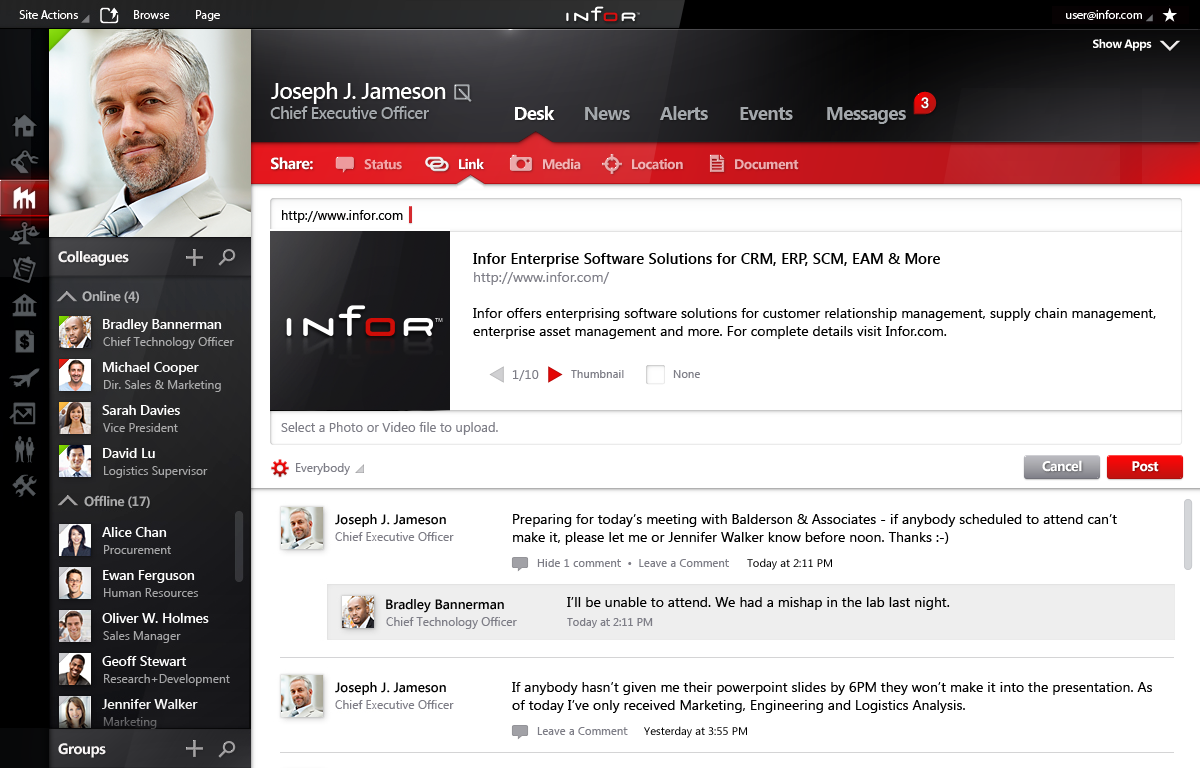The height and width of the screenshot is (768, 1200).
Task: Click comment bubble icon under Yesterday post
Action: click(520, 732)
